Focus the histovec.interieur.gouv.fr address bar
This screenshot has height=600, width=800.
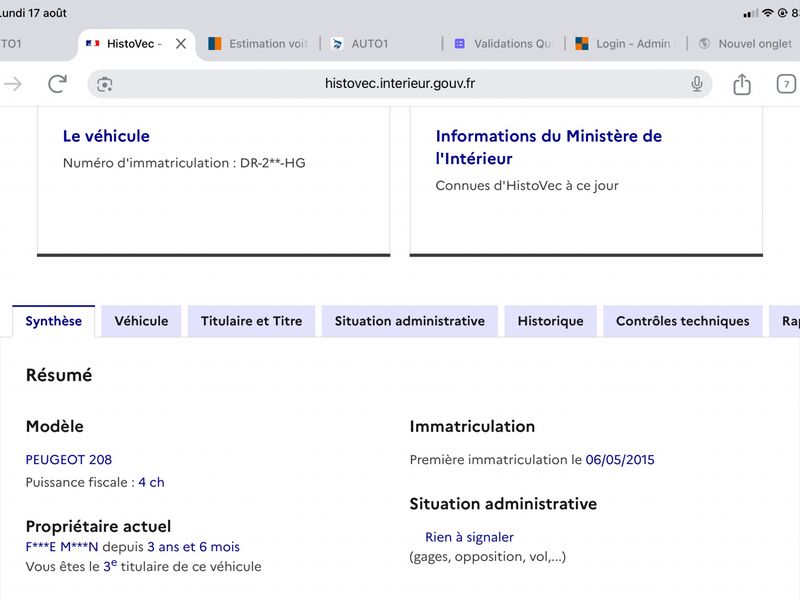[x=399, y=84]
